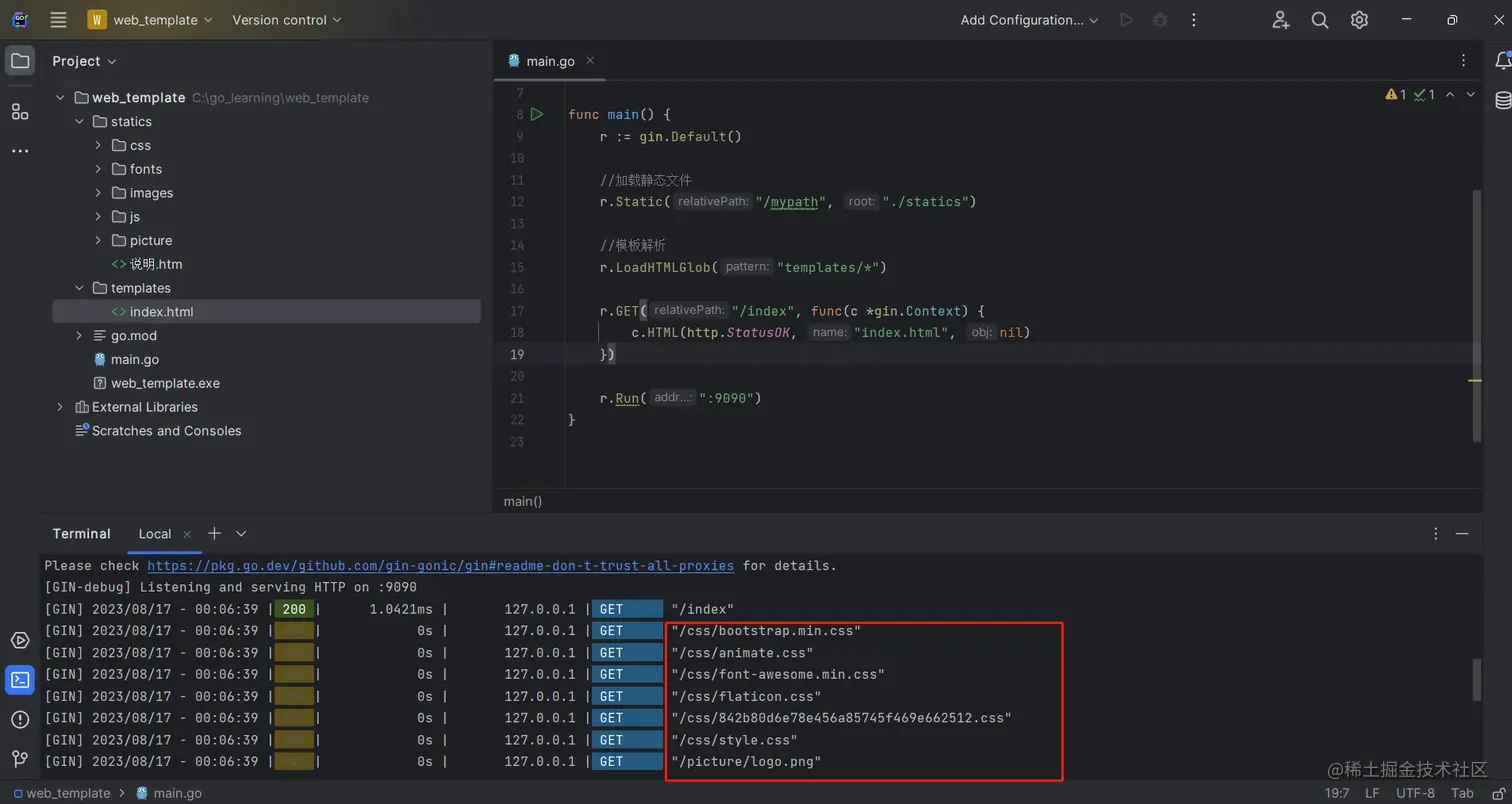Screen dimensions: 1512x804
Task: Show more tool windows via the ellipsis icon
Action: click(20, 151)
